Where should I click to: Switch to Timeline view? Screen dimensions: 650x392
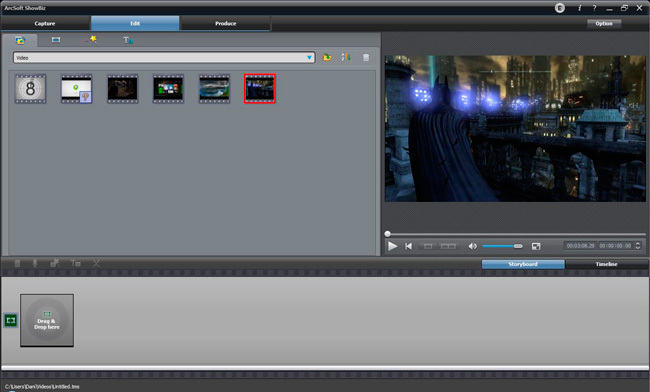coord(606,264)
